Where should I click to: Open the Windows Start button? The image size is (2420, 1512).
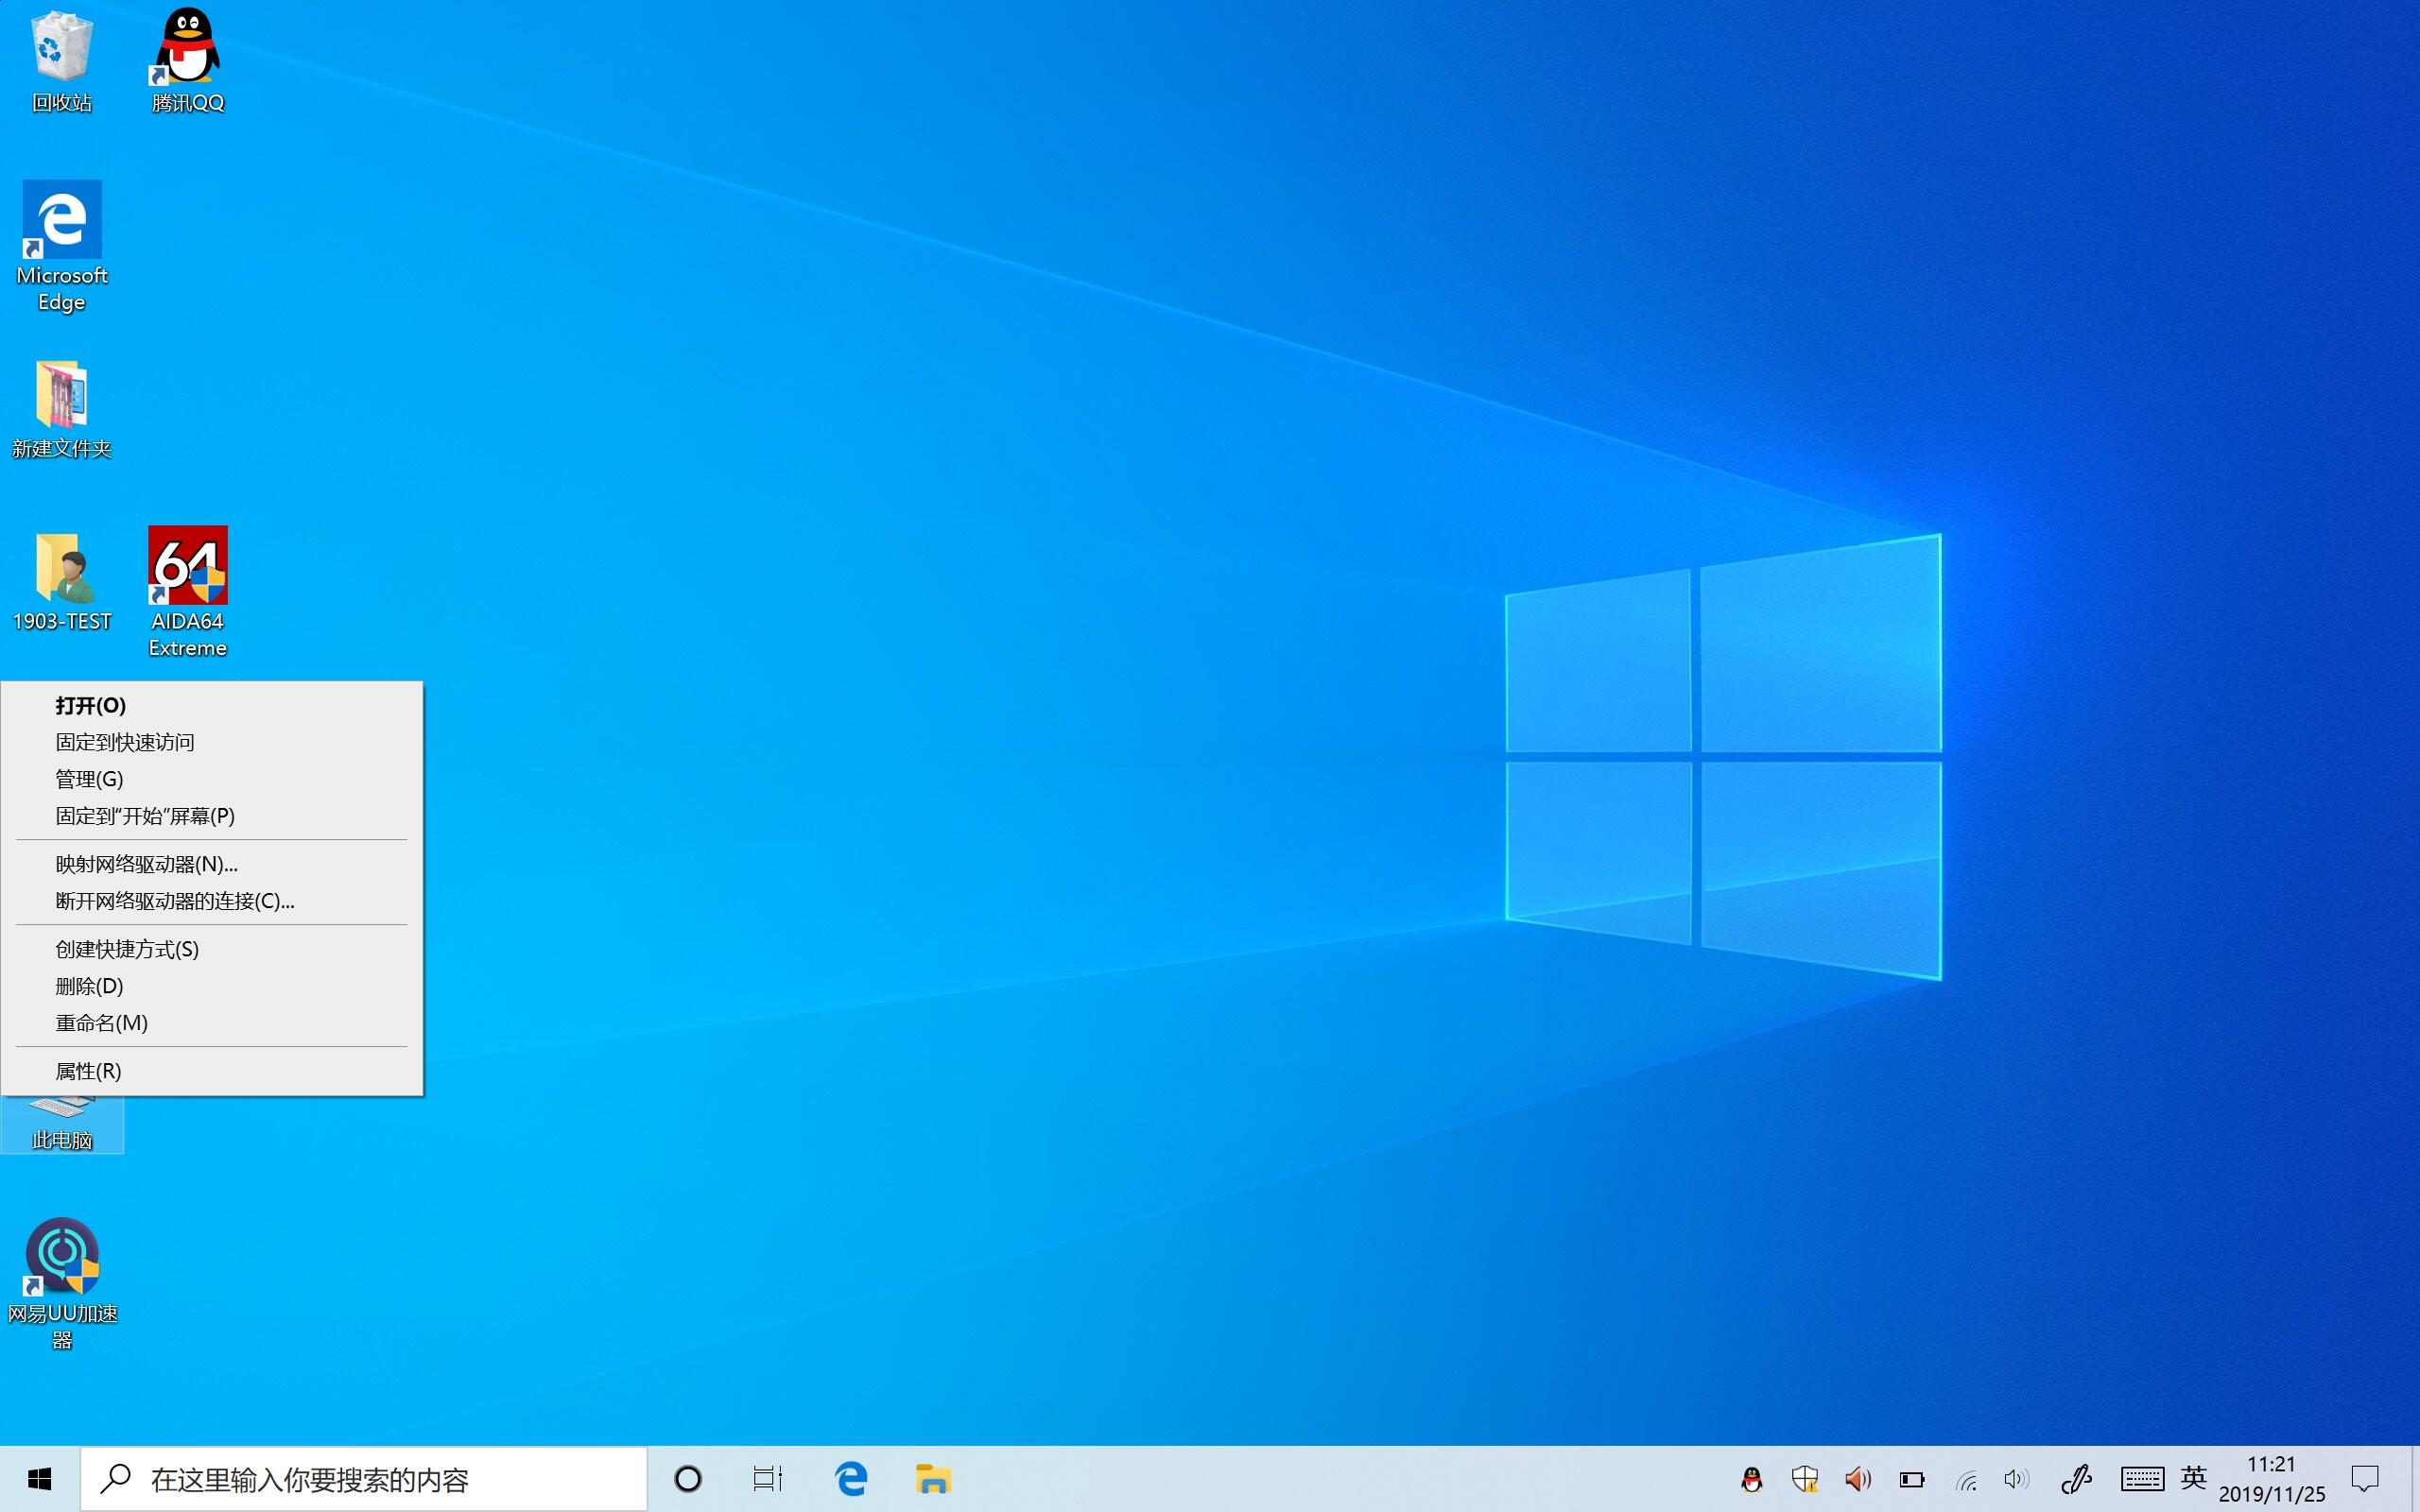coord(40,1479)
